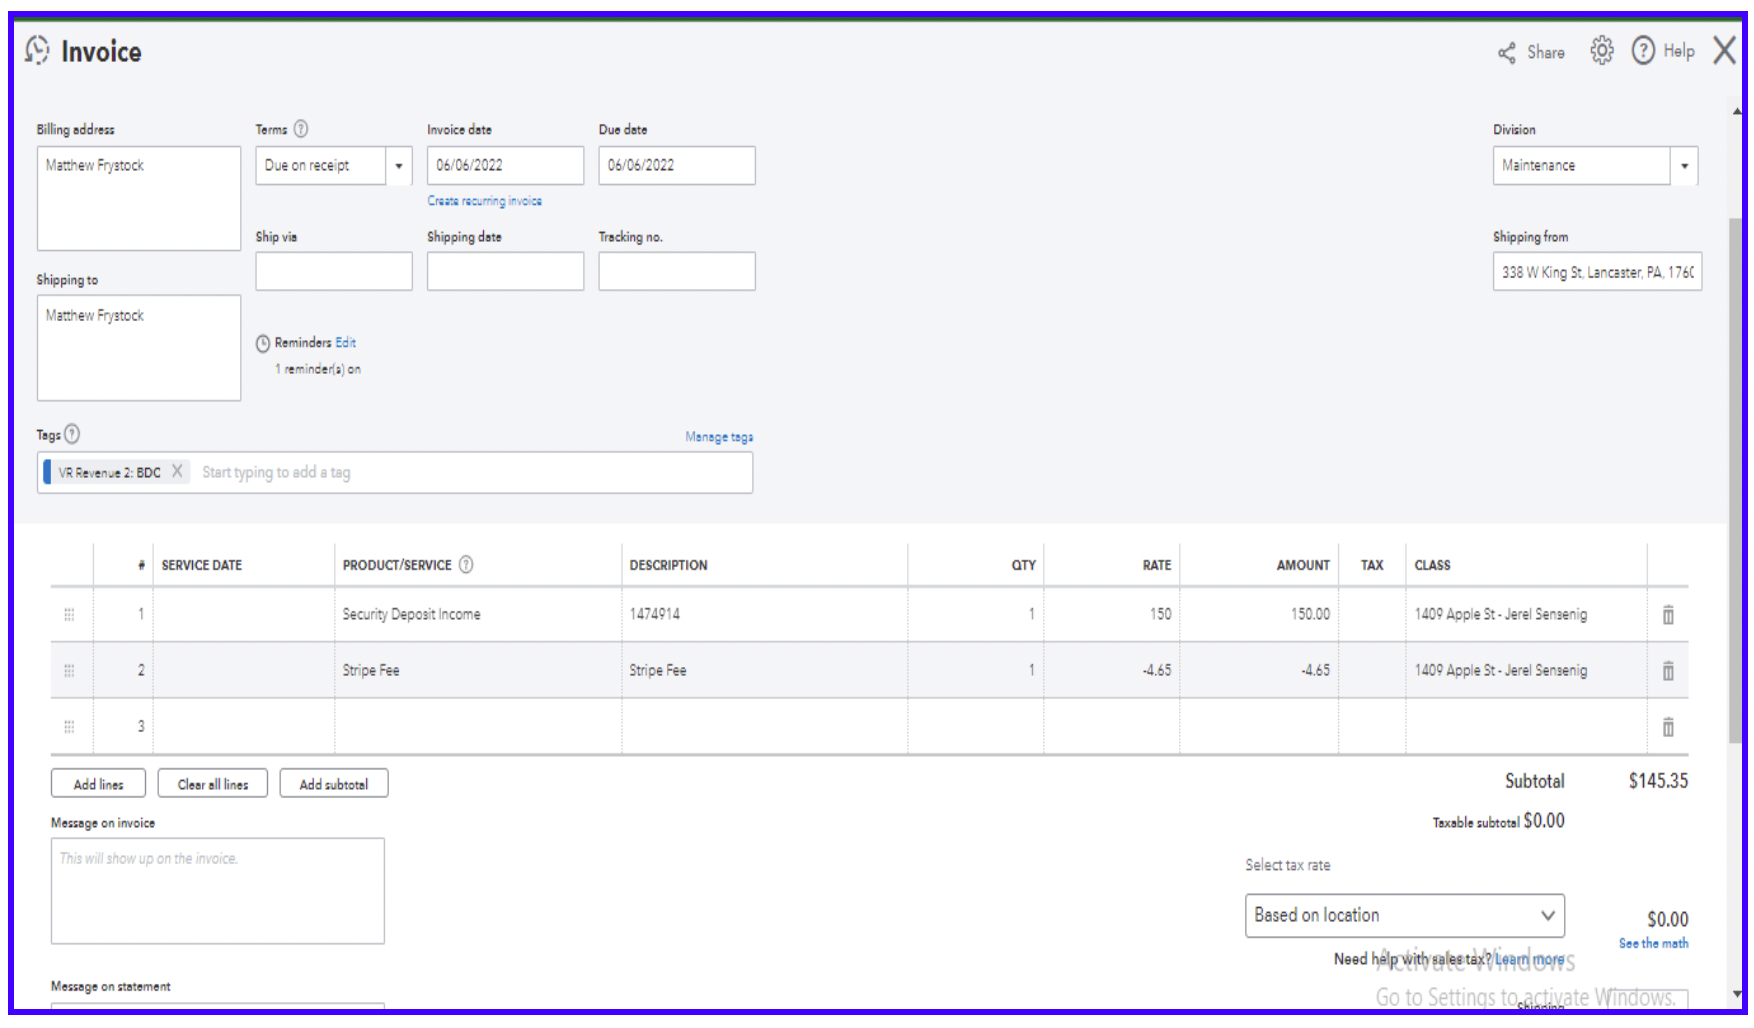This screenshot has height=1028, width=1754.
Task: Click the Share icon
Action: [x=1507, y=53]
